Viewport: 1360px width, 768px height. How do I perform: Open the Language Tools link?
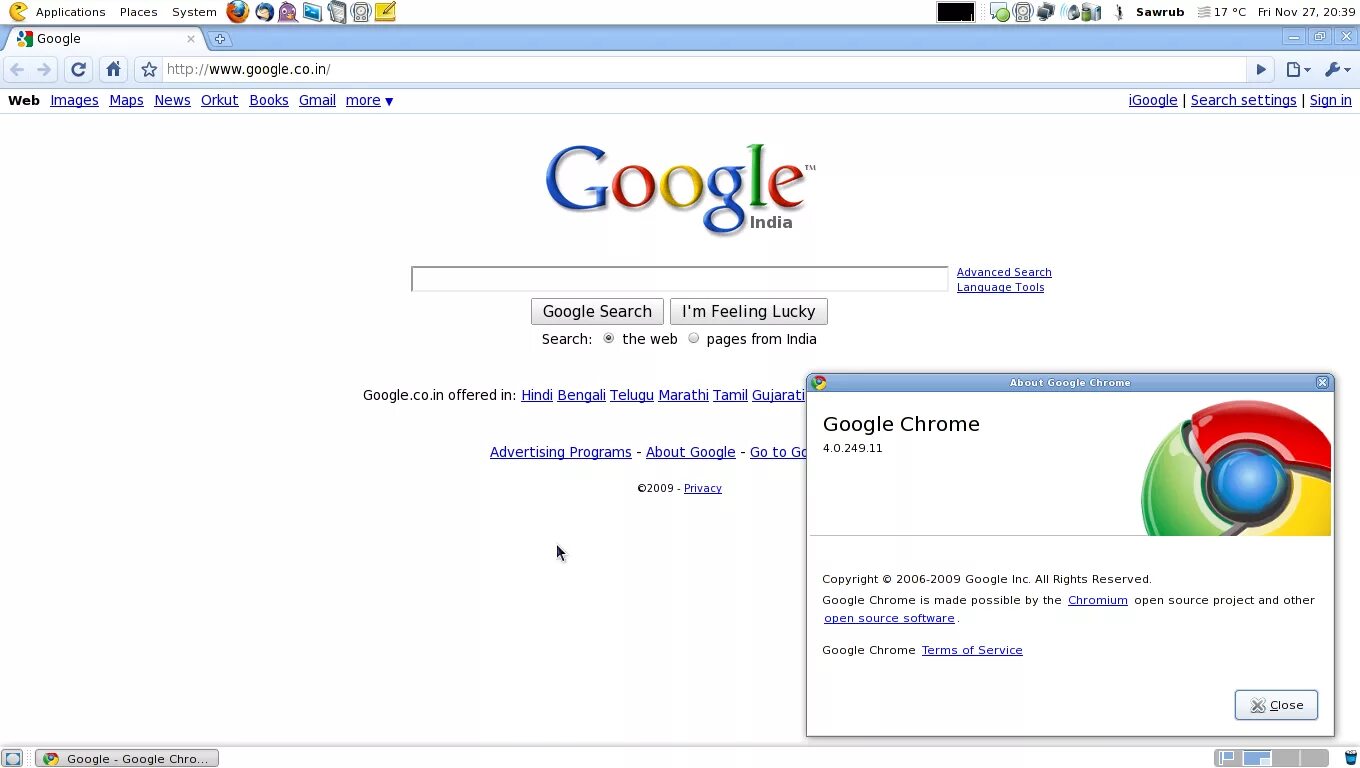pyautogui.click(x=1000, y=287)
